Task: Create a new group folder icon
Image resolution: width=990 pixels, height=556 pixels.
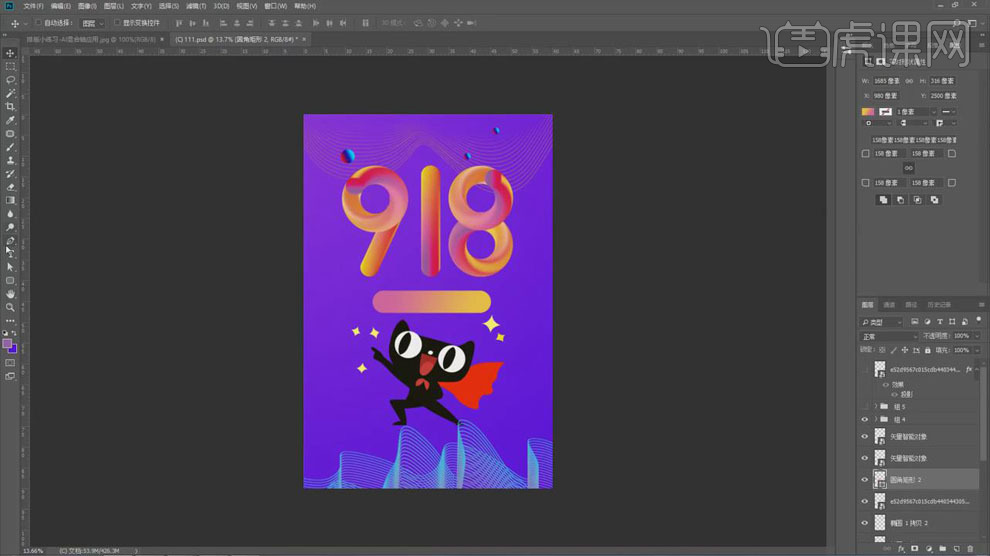Action: (x=943, y=549)
